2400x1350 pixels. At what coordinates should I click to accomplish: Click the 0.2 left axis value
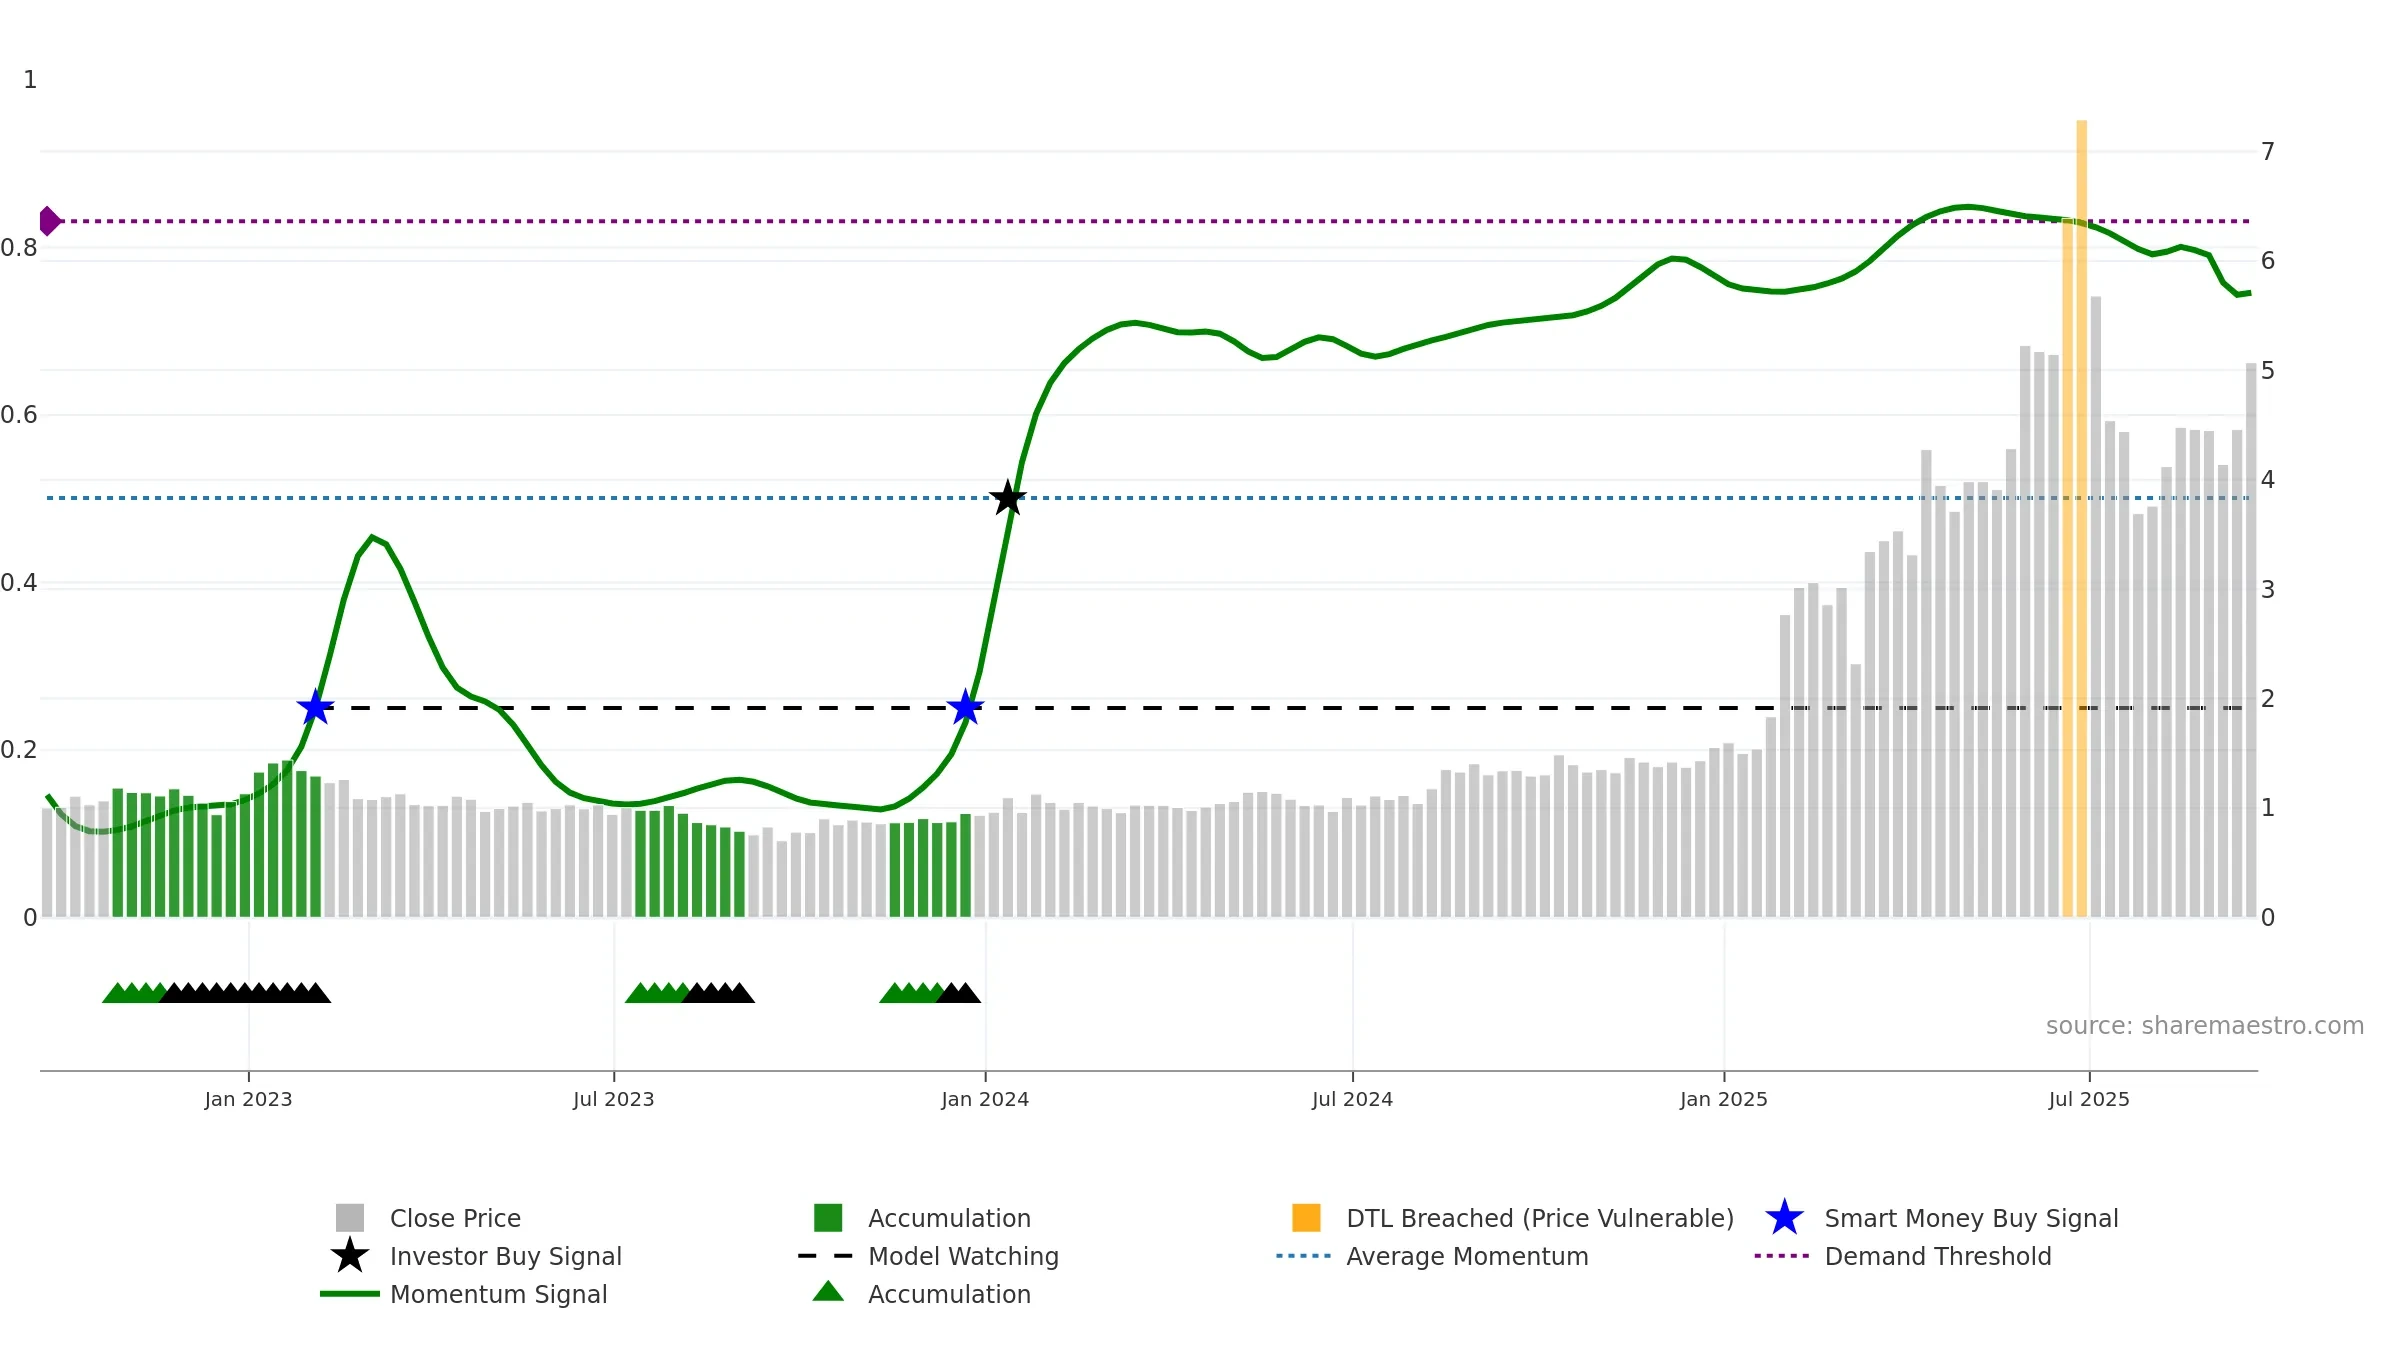(19, 749)
